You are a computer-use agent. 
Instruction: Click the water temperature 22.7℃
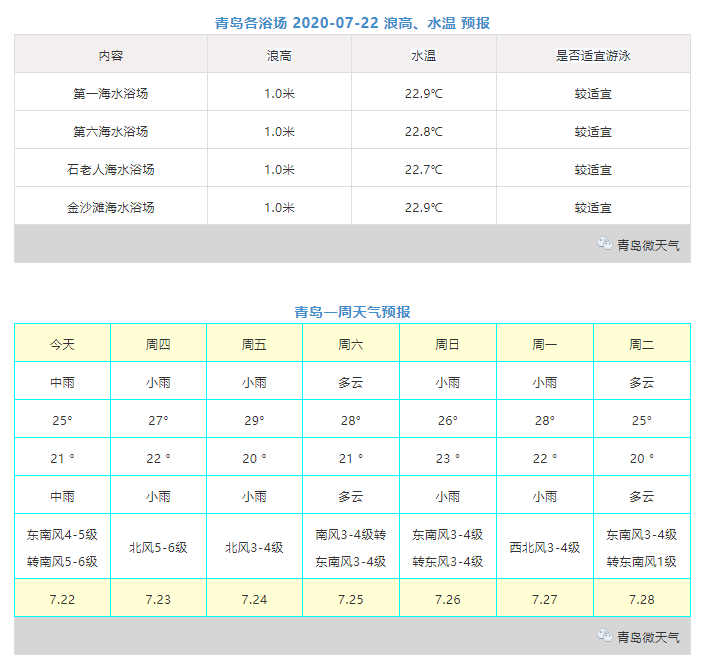[x=424, y=169]
